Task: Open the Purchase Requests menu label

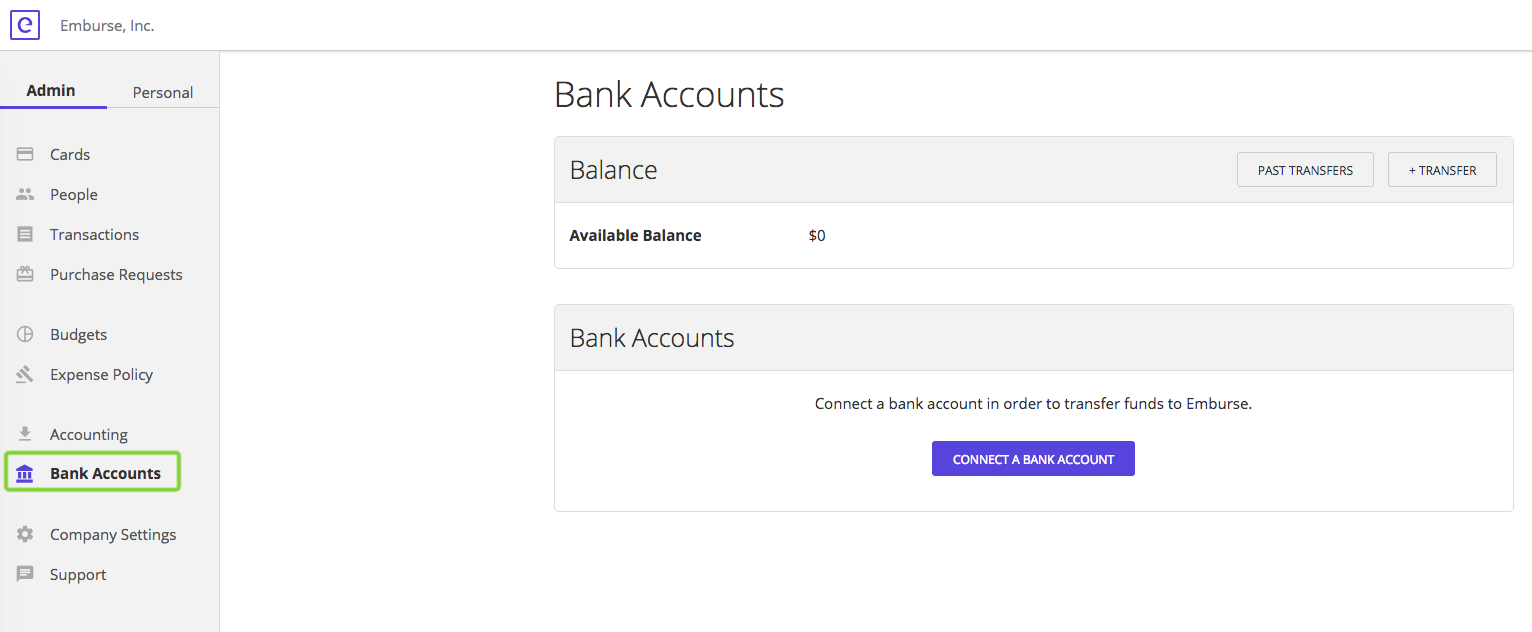Action: click(116, 274)
